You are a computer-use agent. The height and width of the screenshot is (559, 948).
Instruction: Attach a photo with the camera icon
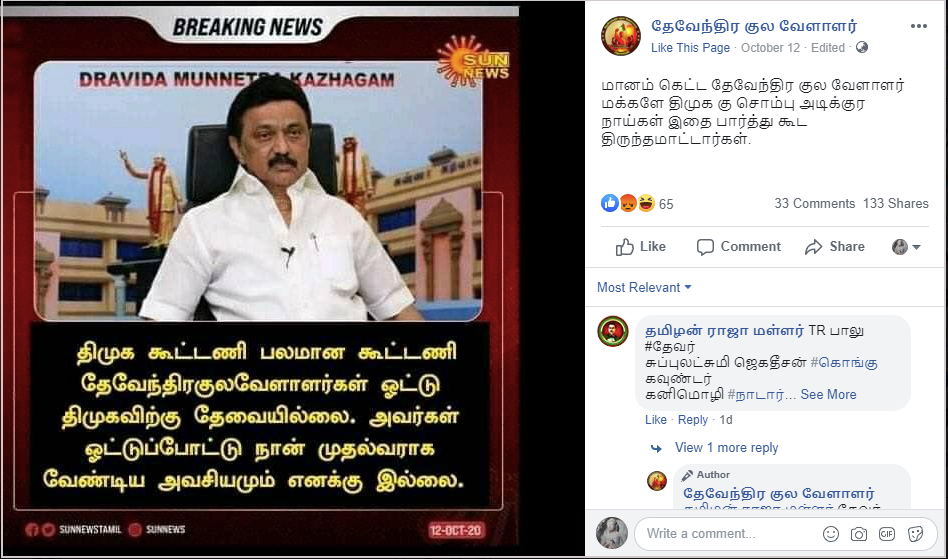click(859, 534)
